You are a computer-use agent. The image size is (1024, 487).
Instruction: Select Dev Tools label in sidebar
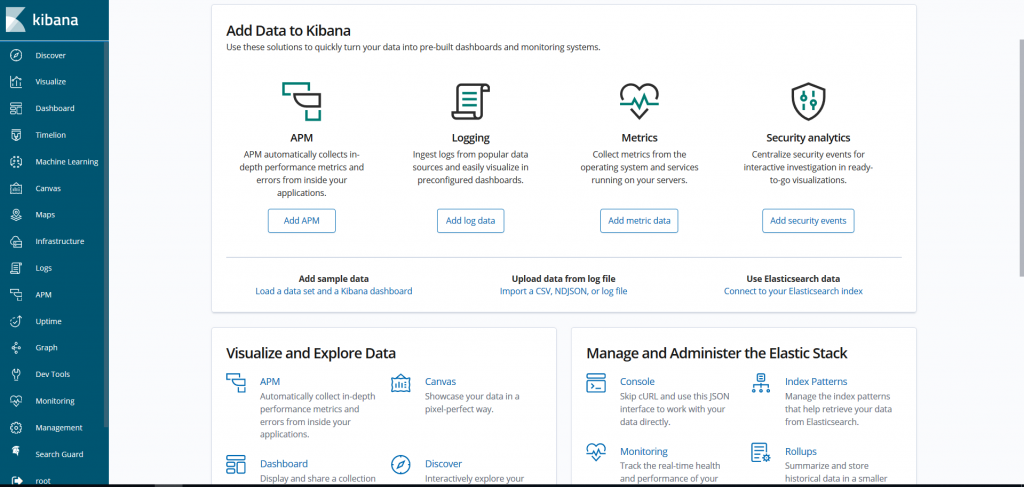(53, 375)
